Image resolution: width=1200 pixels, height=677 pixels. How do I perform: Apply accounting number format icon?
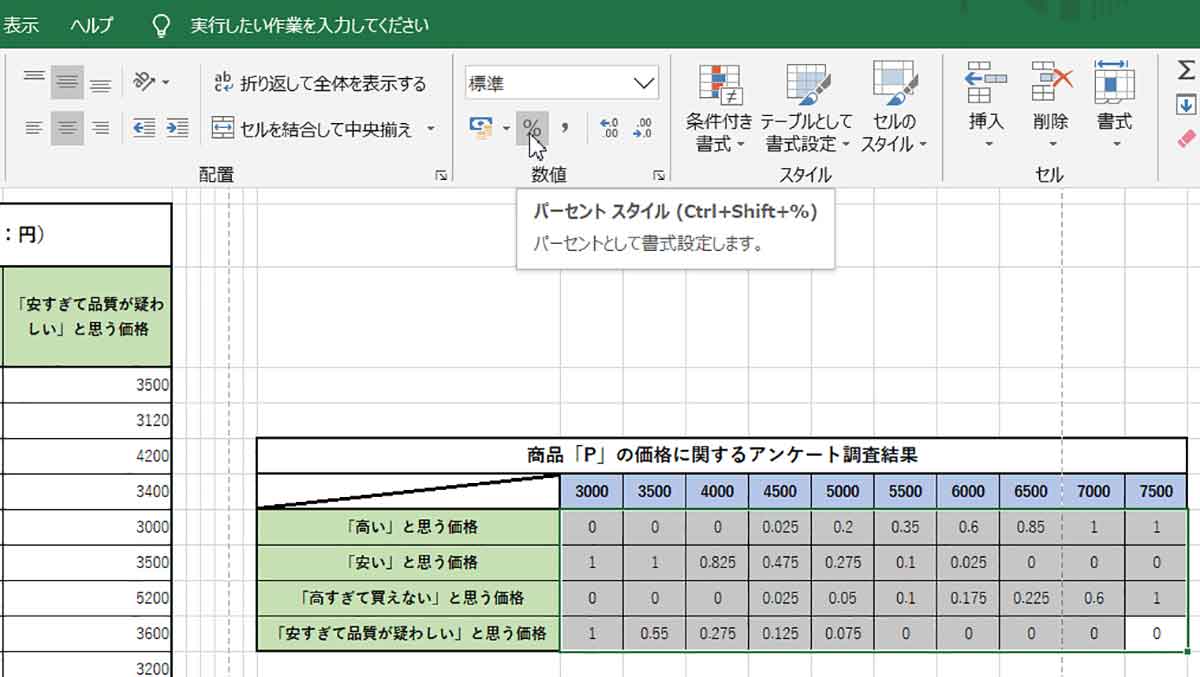(x=481, y=129)
